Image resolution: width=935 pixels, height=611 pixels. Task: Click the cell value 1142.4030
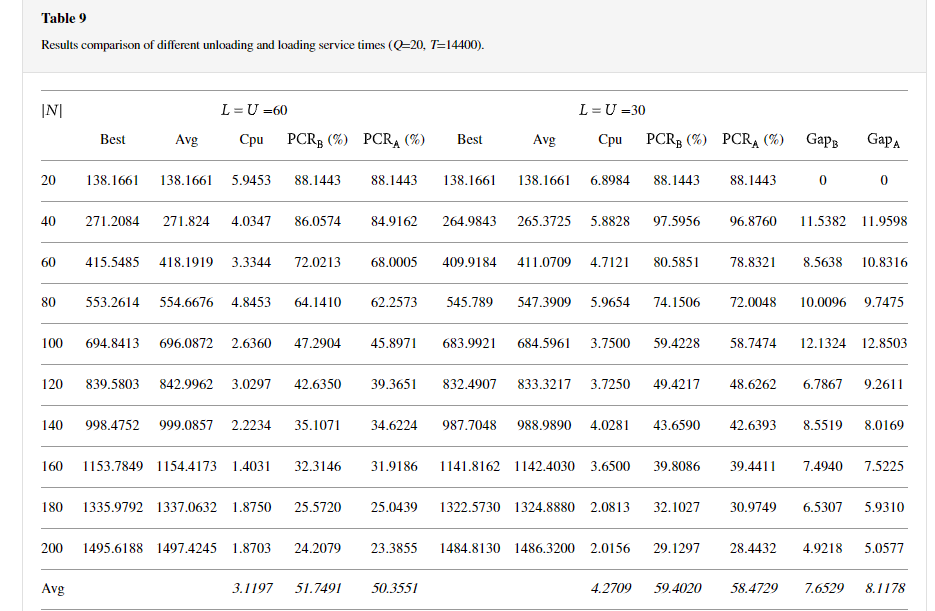click(x=544, y=466)
